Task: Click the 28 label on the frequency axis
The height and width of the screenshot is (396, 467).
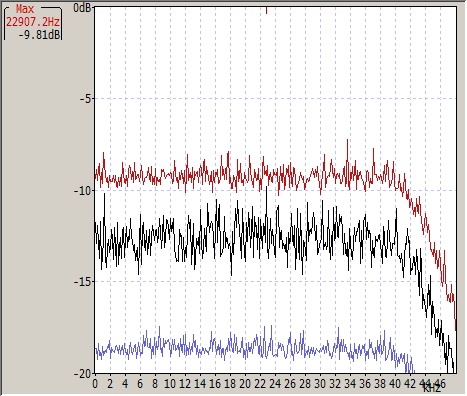Action: tap(305, 384)
